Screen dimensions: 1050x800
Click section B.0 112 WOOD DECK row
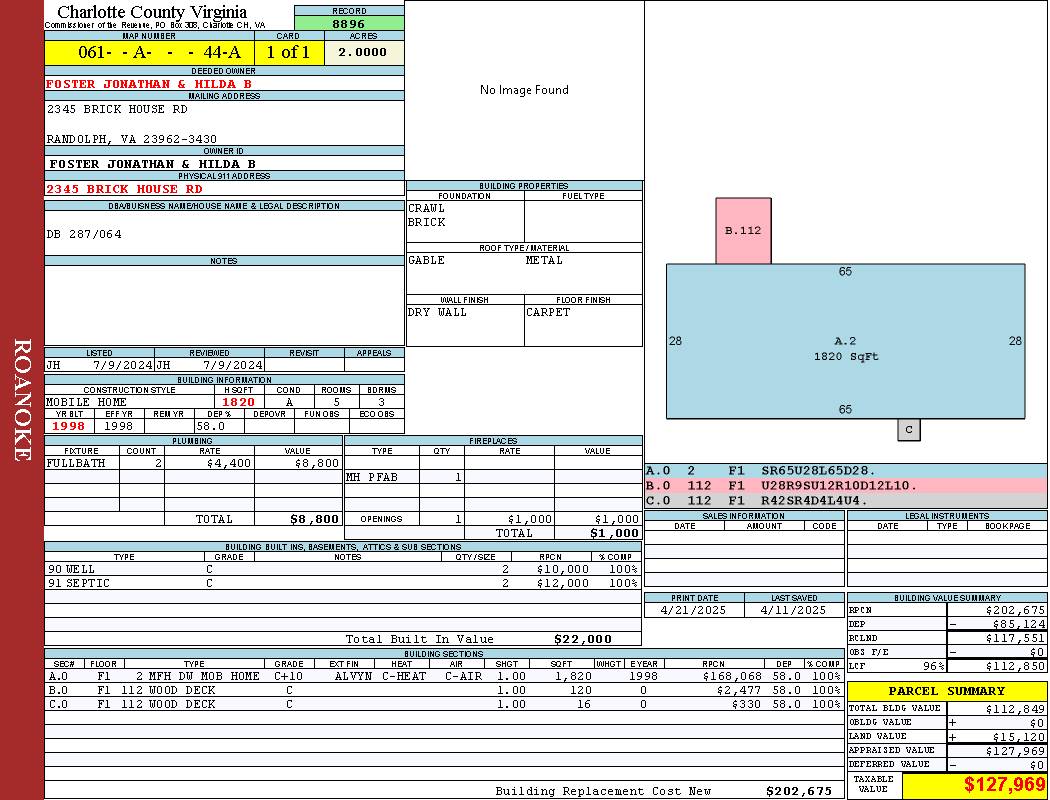tap(444, 690)
